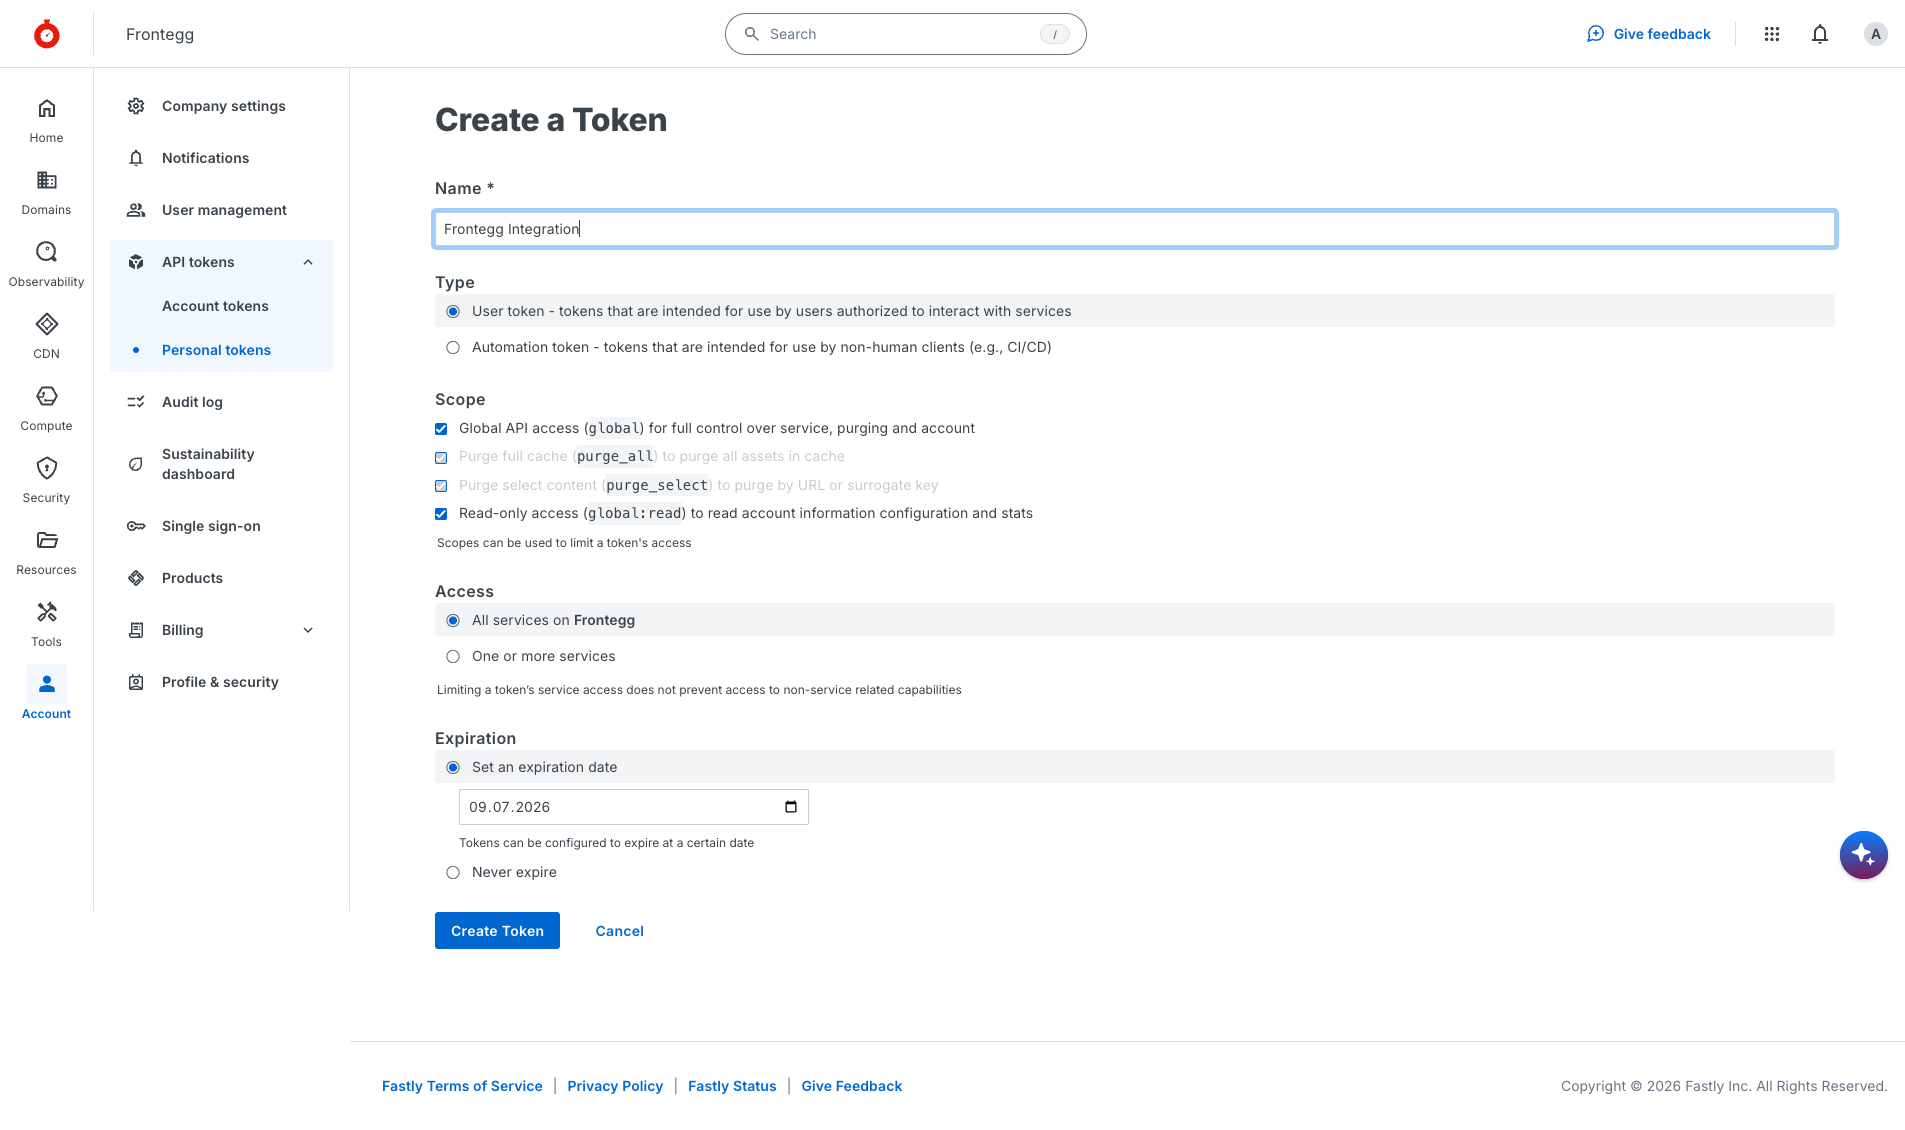Open the Tools sidebar icon
Screen dimensions: 1905x1130
[46, 612]
